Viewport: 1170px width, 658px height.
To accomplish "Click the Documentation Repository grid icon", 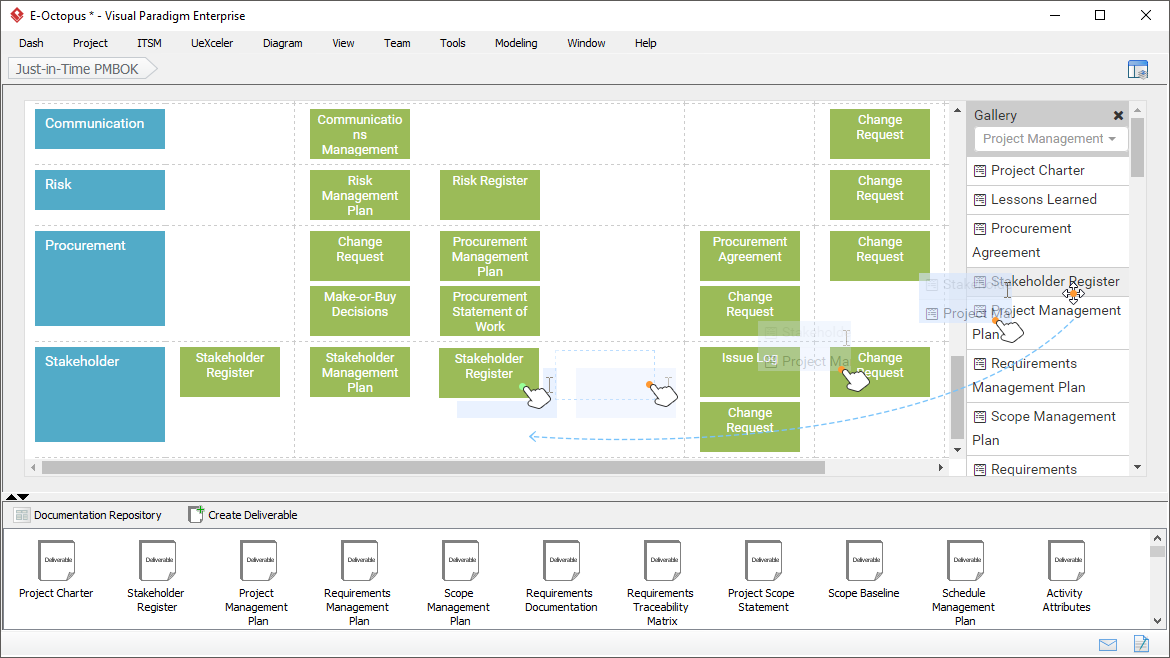I will (21, 514).
